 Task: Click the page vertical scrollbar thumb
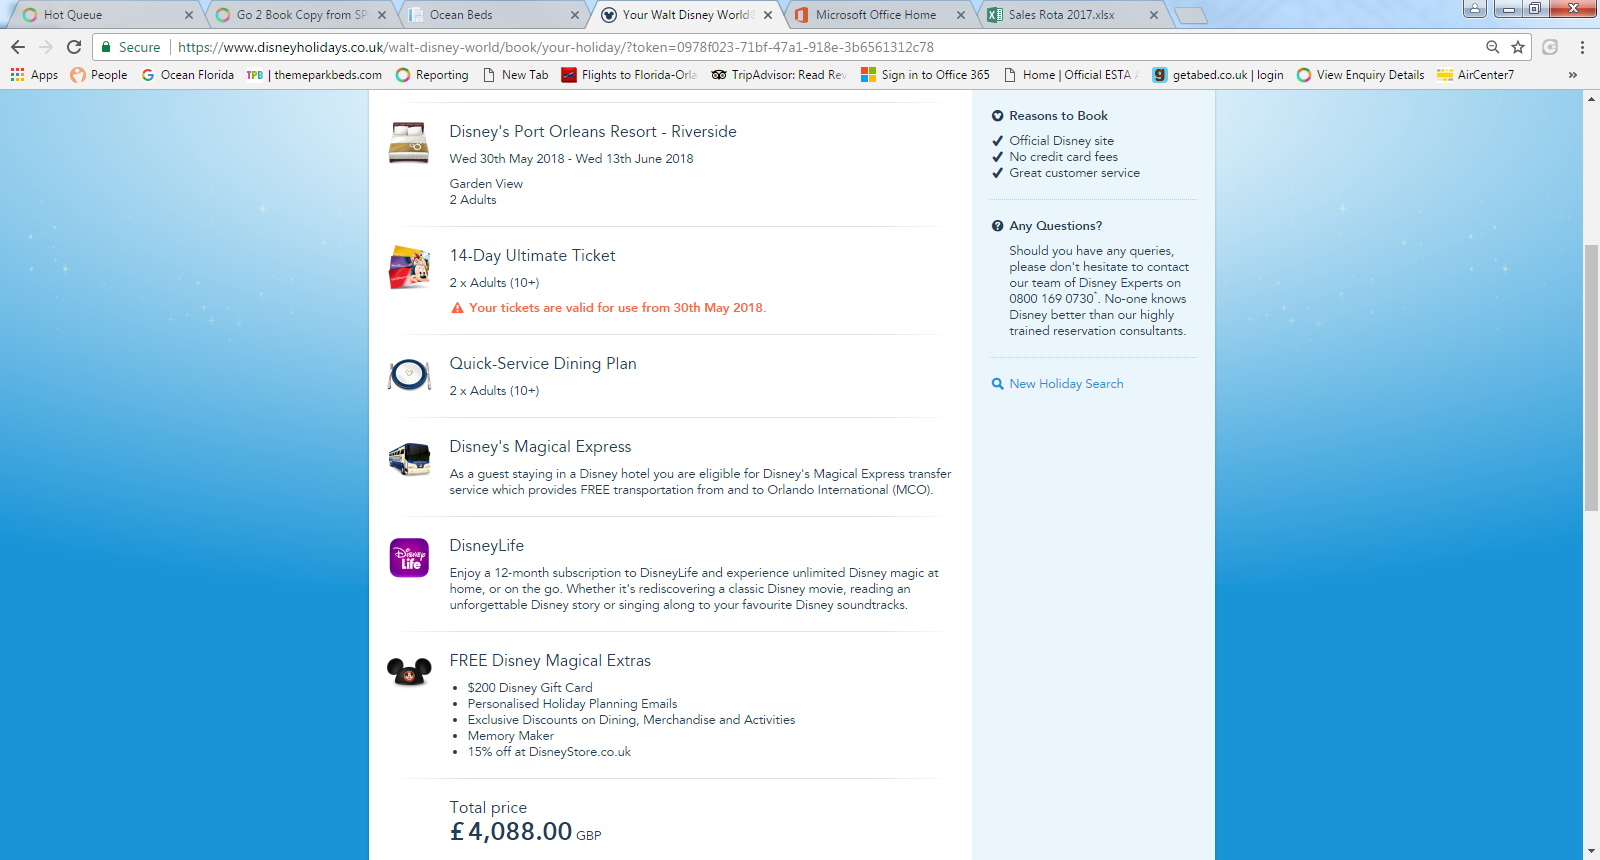tap(1591, 377)
